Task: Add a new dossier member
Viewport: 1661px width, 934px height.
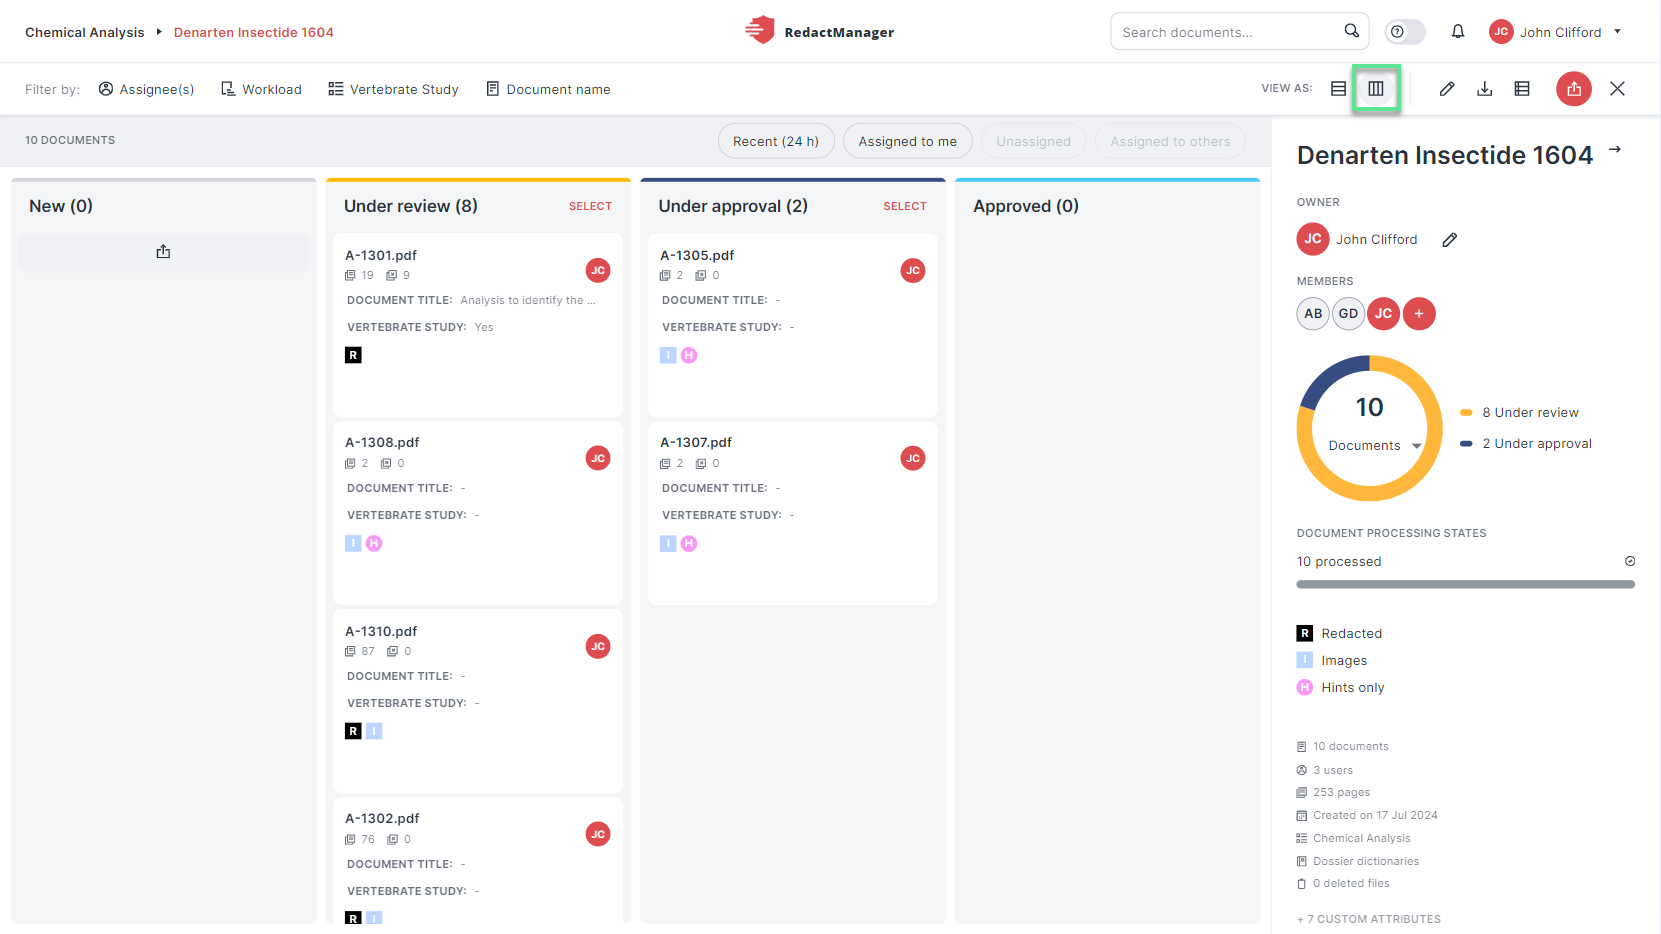Action: [x=1419, y=314]
